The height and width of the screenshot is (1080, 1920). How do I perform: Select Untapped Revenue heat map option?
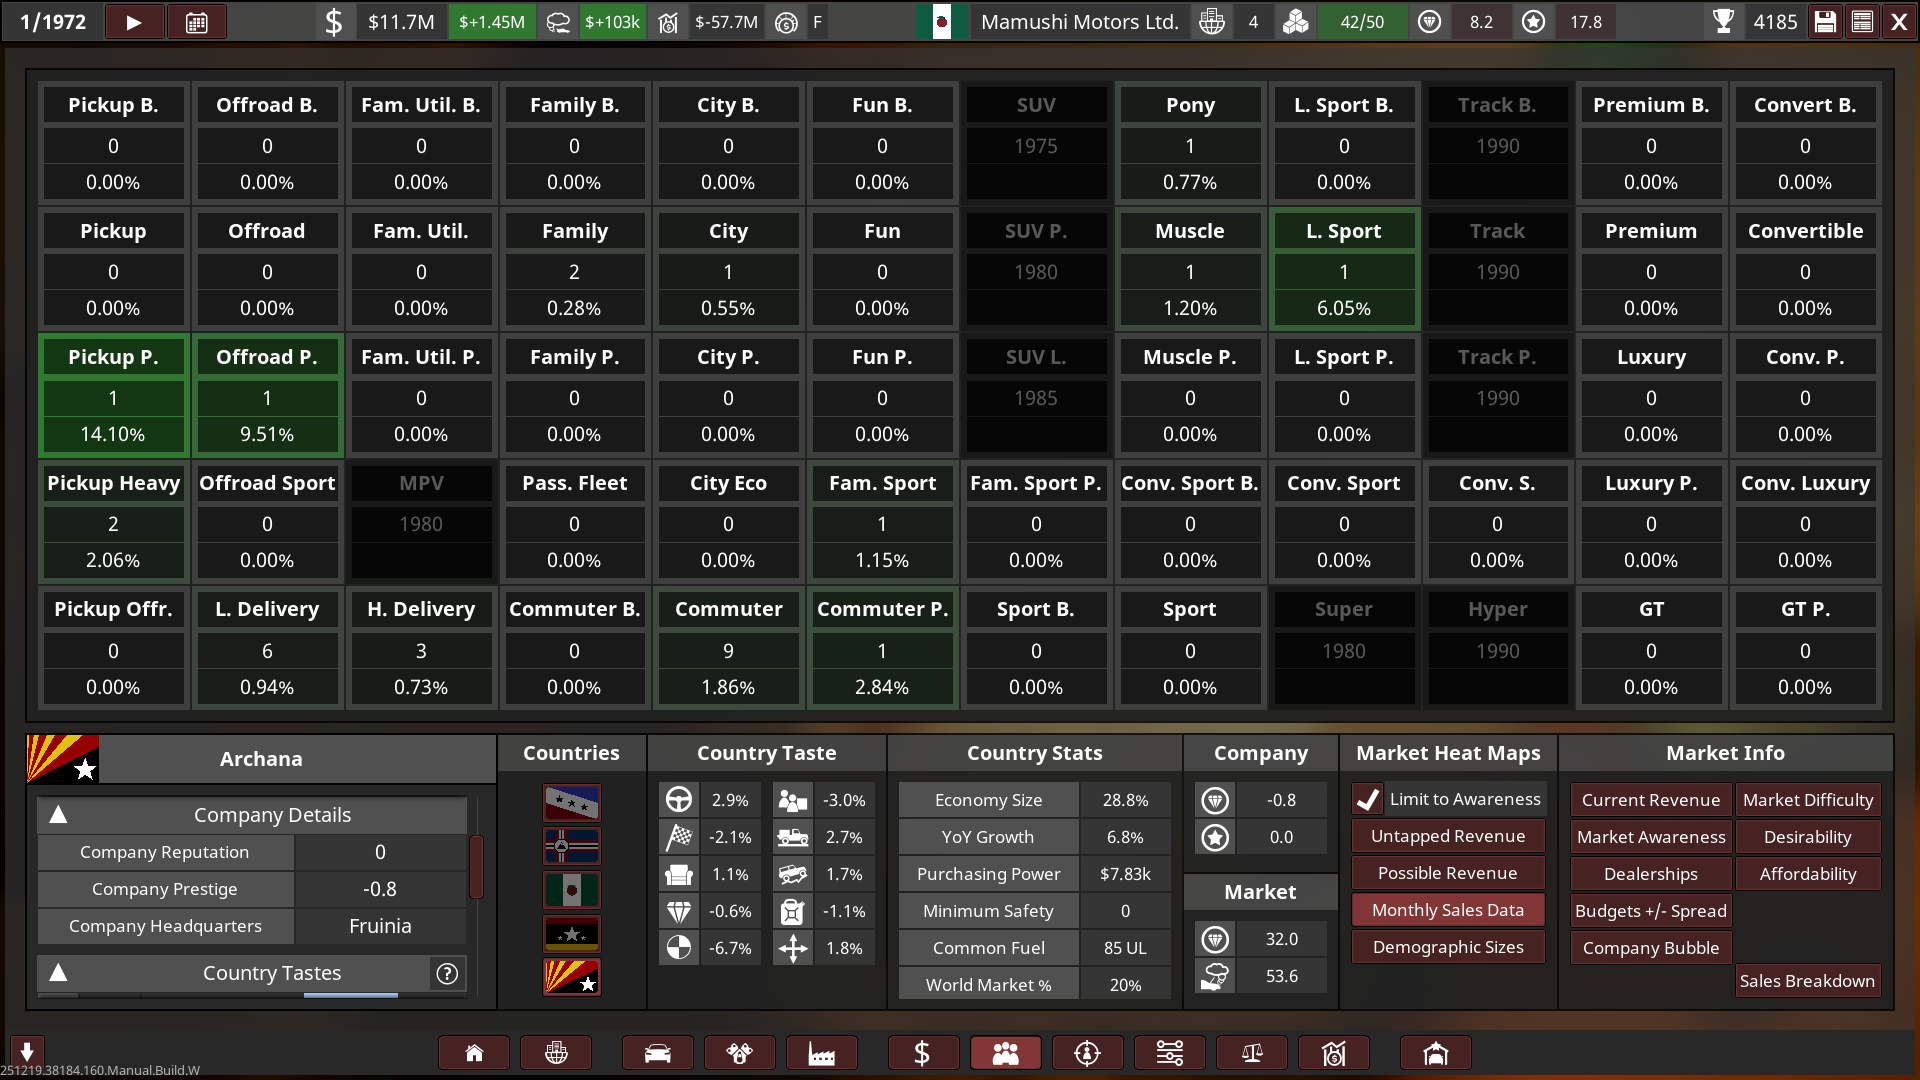tap(1447, 836)
